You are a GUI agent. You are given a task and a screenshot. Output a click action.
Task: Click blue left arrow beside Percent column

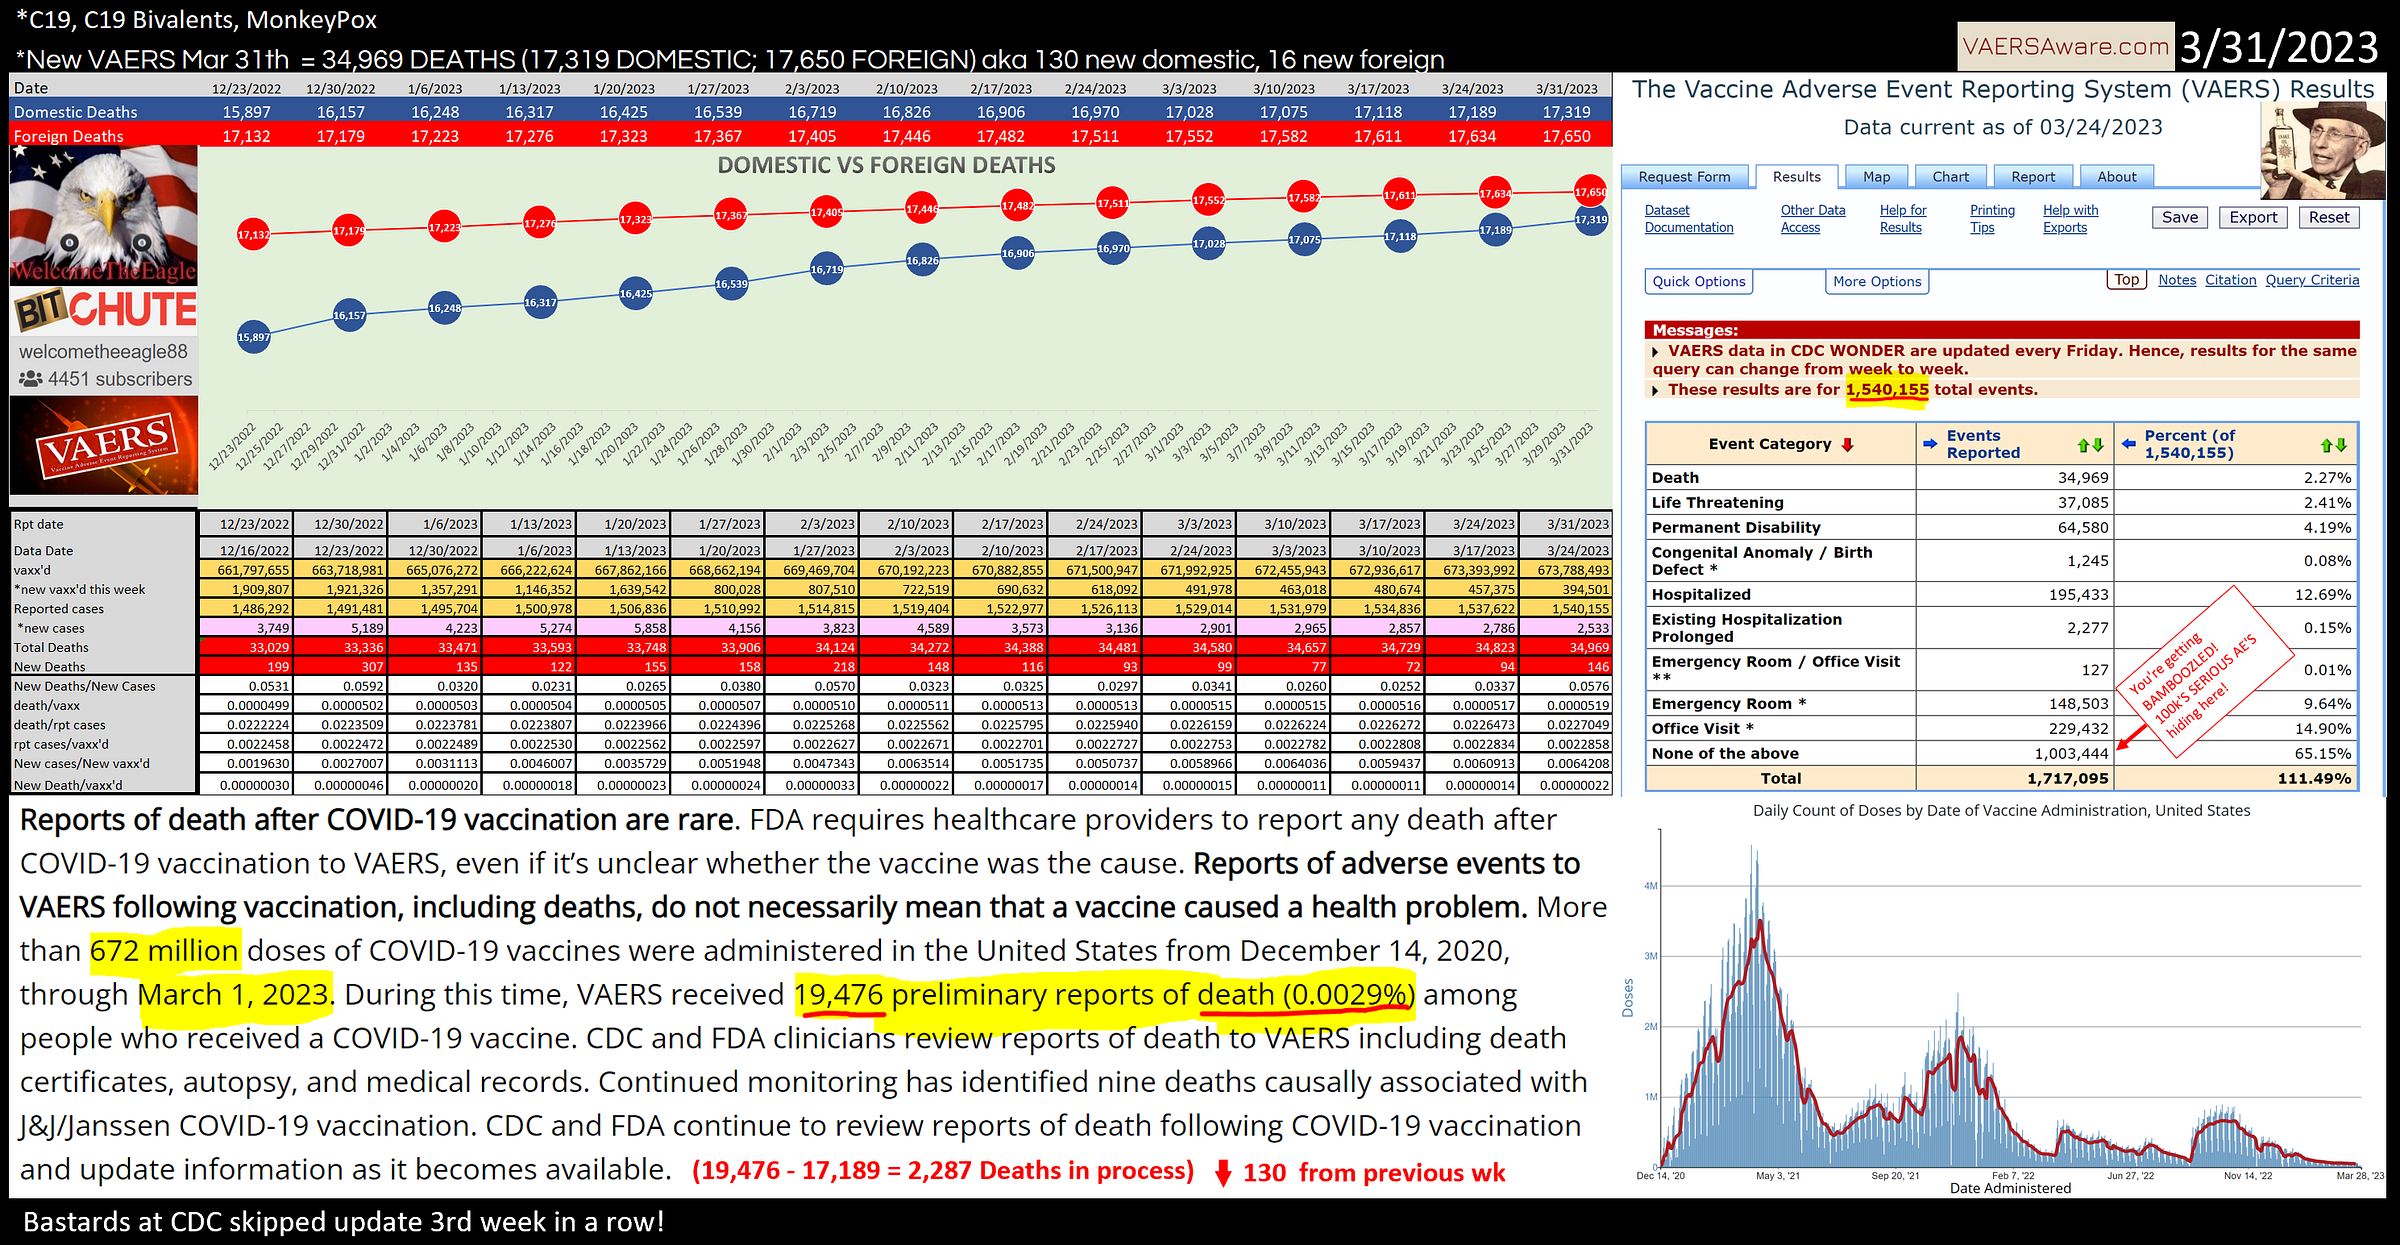(2129, 445)
